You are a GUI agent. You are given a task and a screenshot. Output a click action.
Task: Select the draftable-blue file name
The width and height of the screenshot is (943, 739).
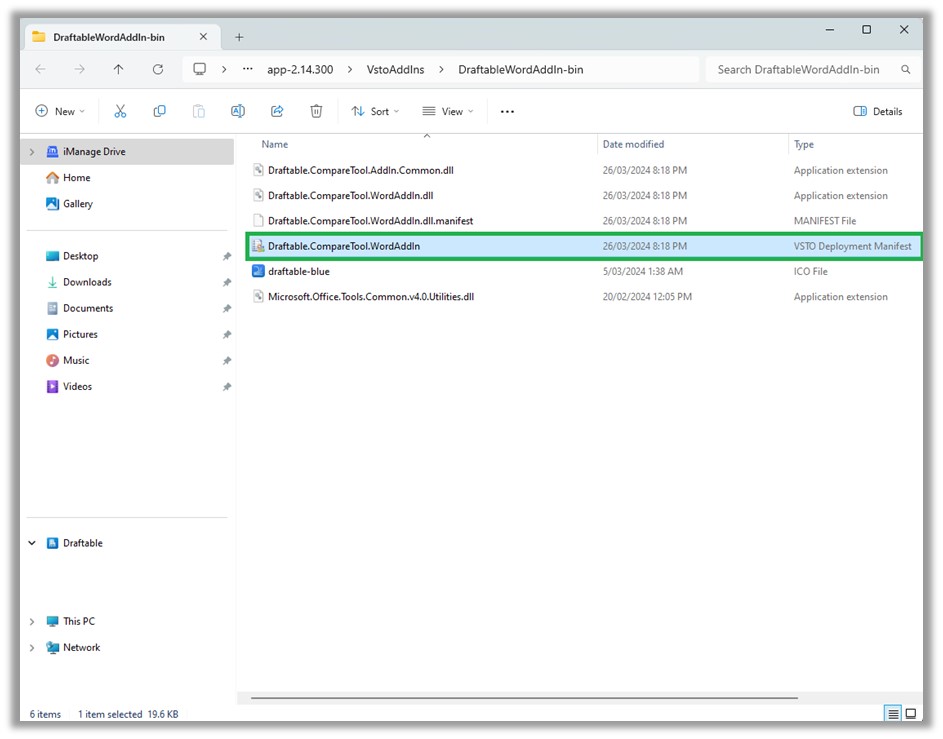click(x=299, y=271)
